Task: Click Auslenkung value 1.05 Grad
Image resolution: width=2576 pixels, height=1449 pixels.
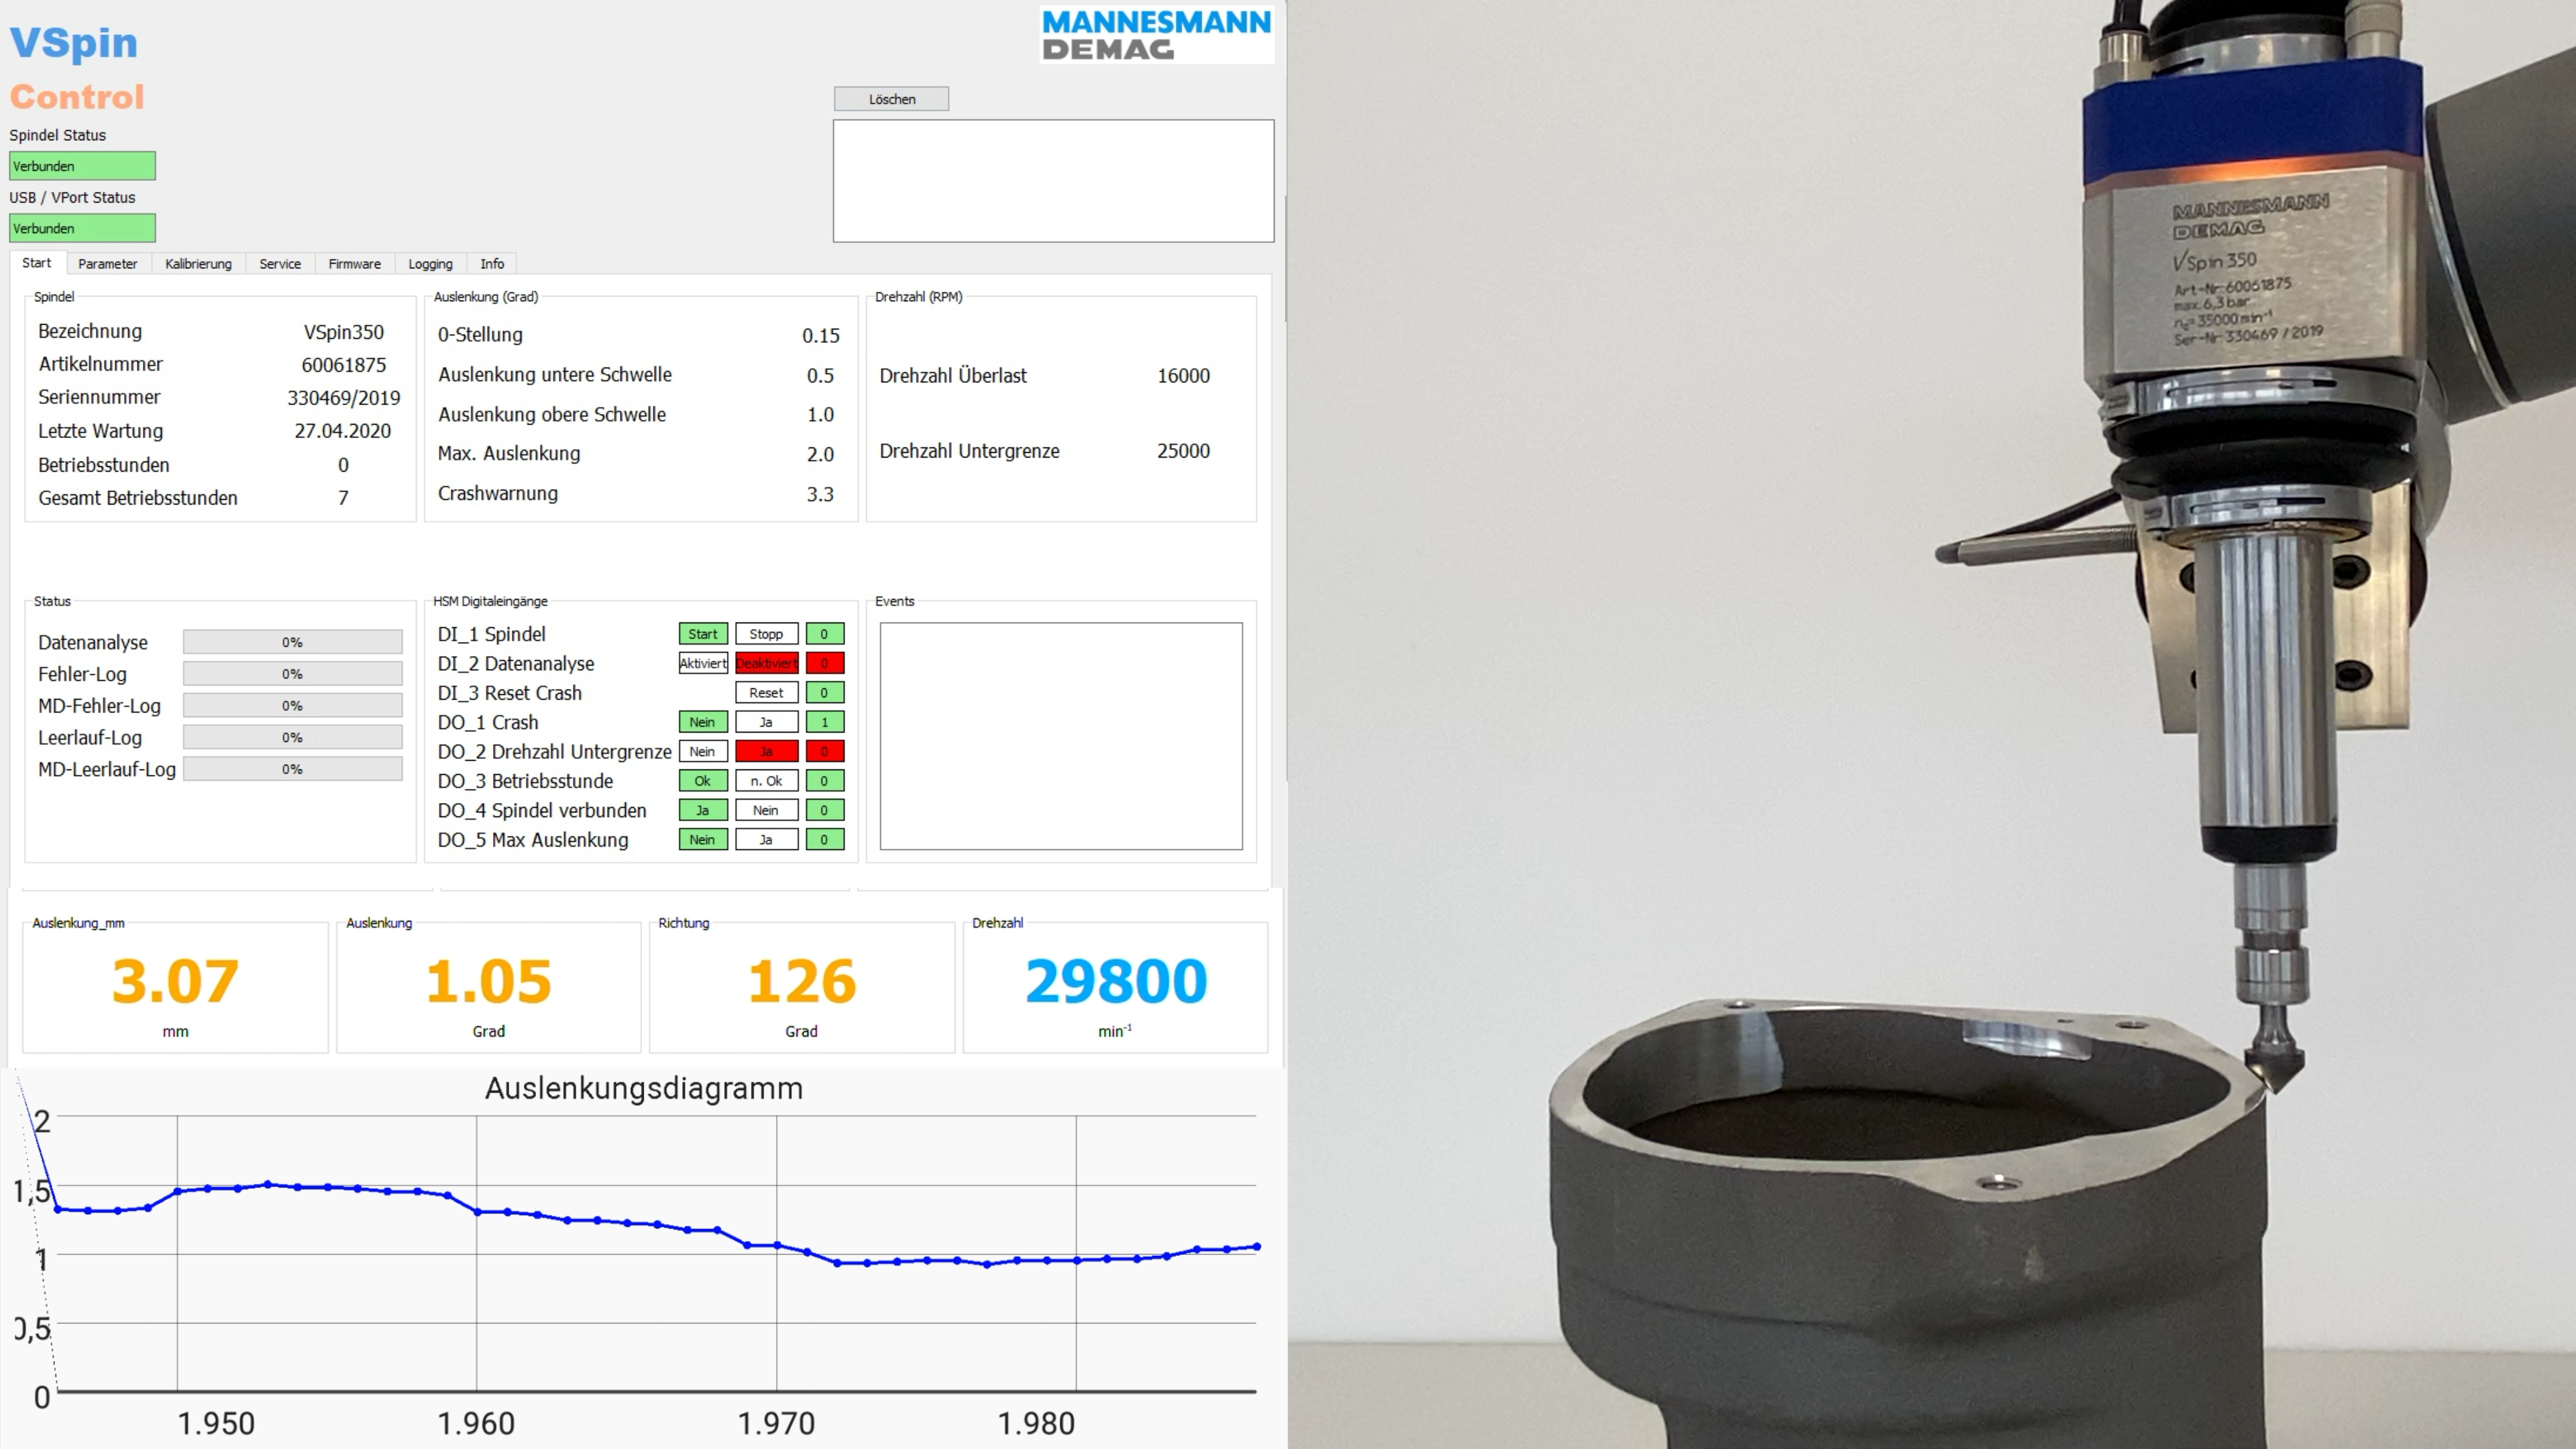Action: click(x=488, y=981)
